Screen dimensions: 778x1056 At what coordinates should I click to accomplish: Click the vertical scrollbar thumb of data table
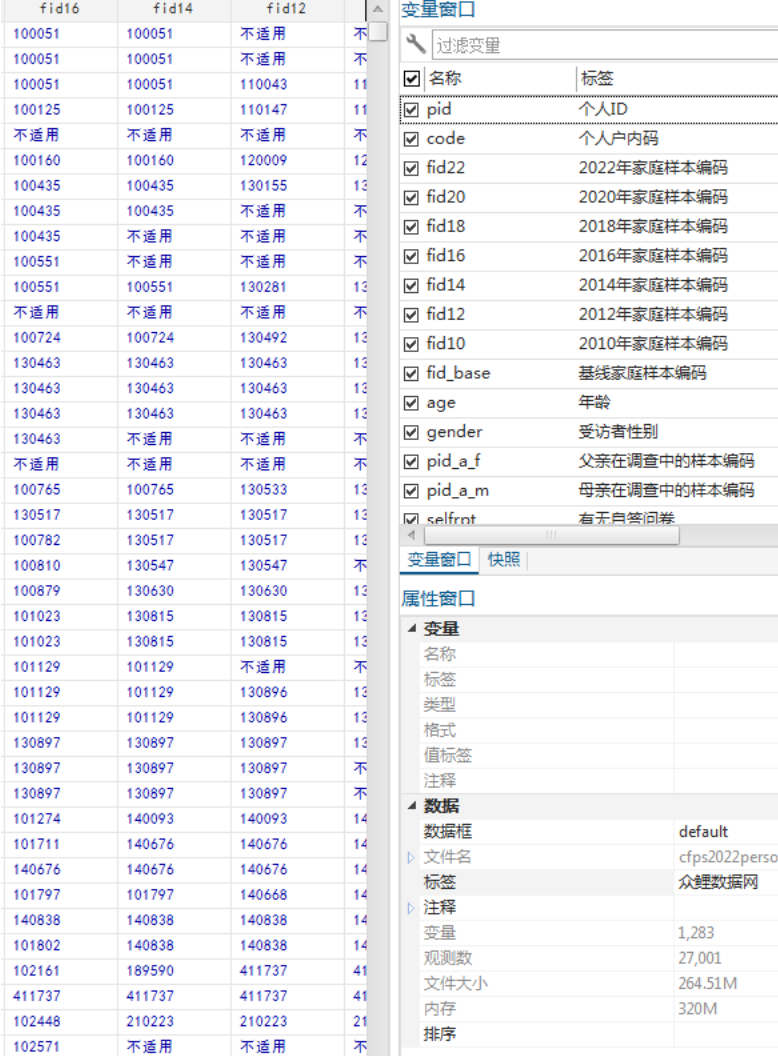coord(378,31)
